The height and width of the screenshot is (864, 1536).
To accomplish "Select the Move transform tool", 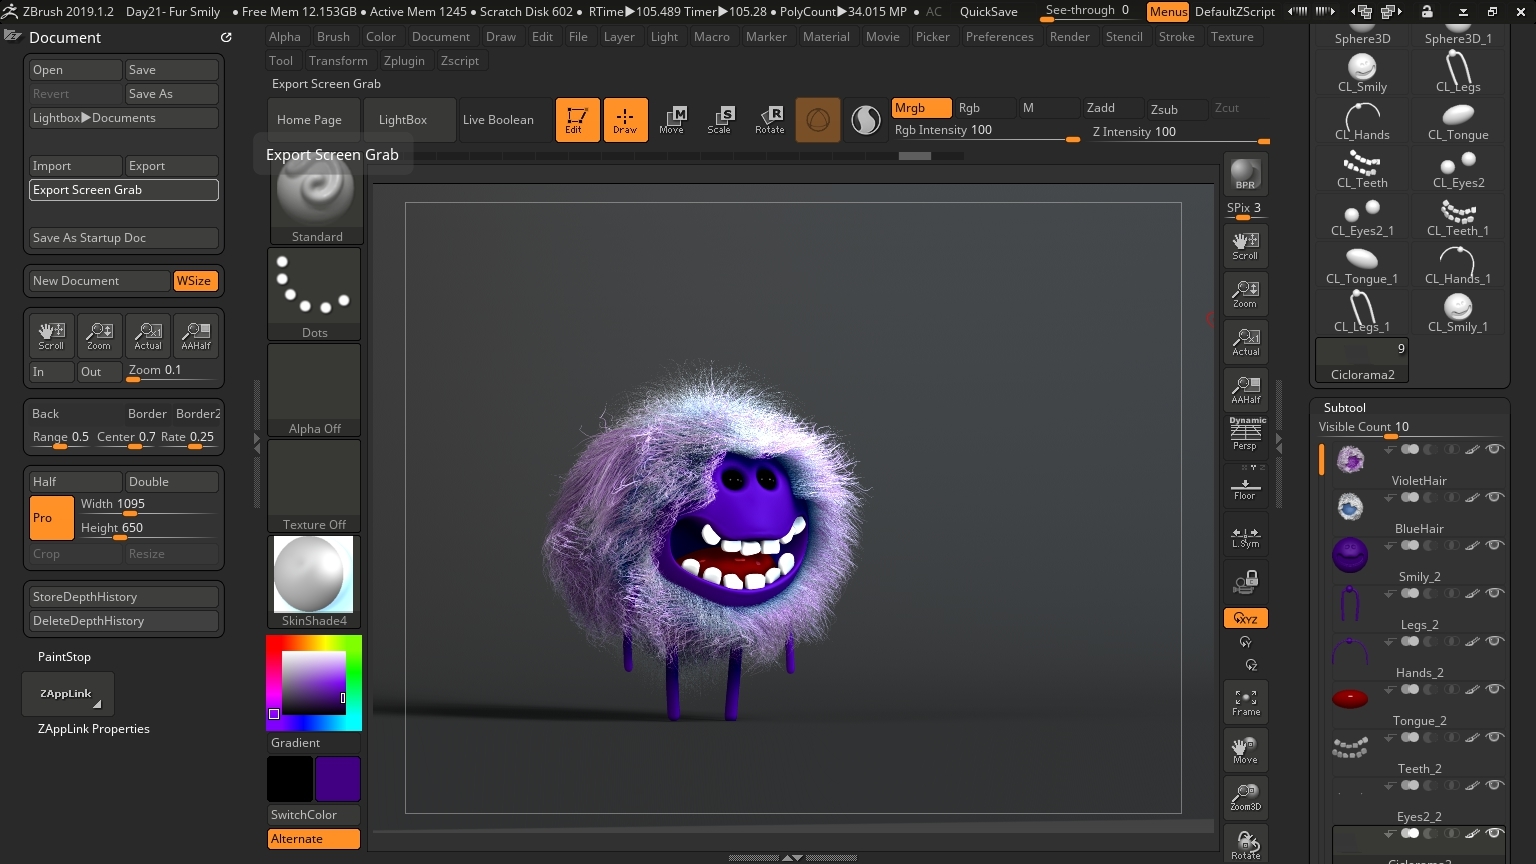I will point(672,120).
